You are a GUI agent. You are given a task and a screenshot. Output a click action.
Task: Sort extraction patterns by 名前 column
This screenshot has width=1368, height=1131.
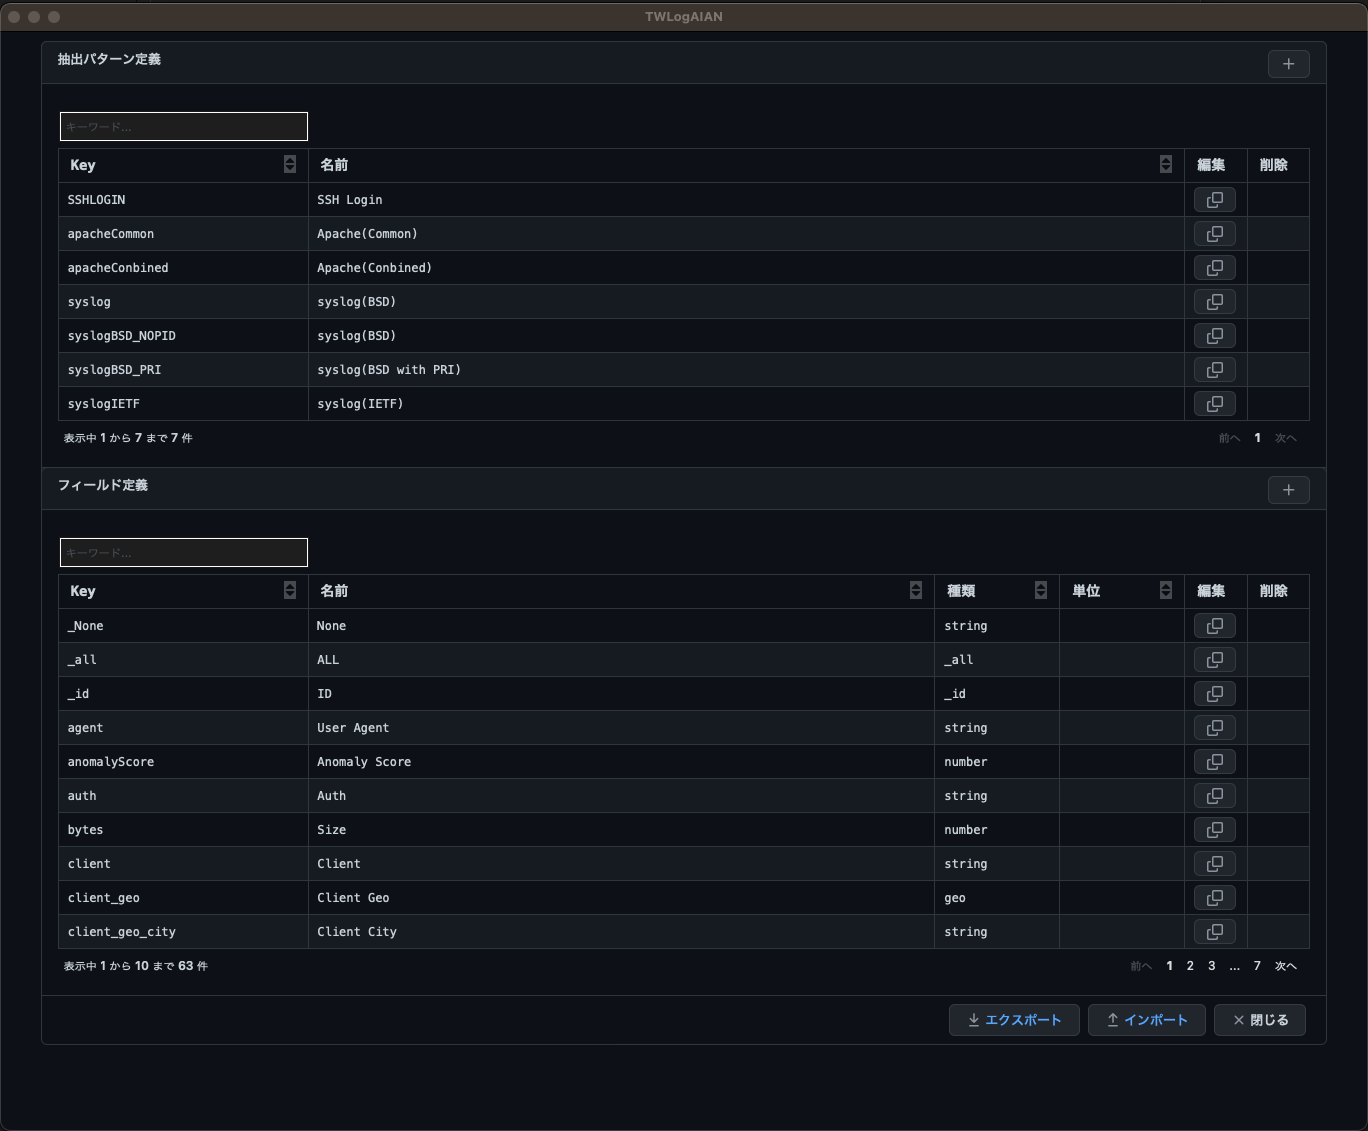[1165, 165]
